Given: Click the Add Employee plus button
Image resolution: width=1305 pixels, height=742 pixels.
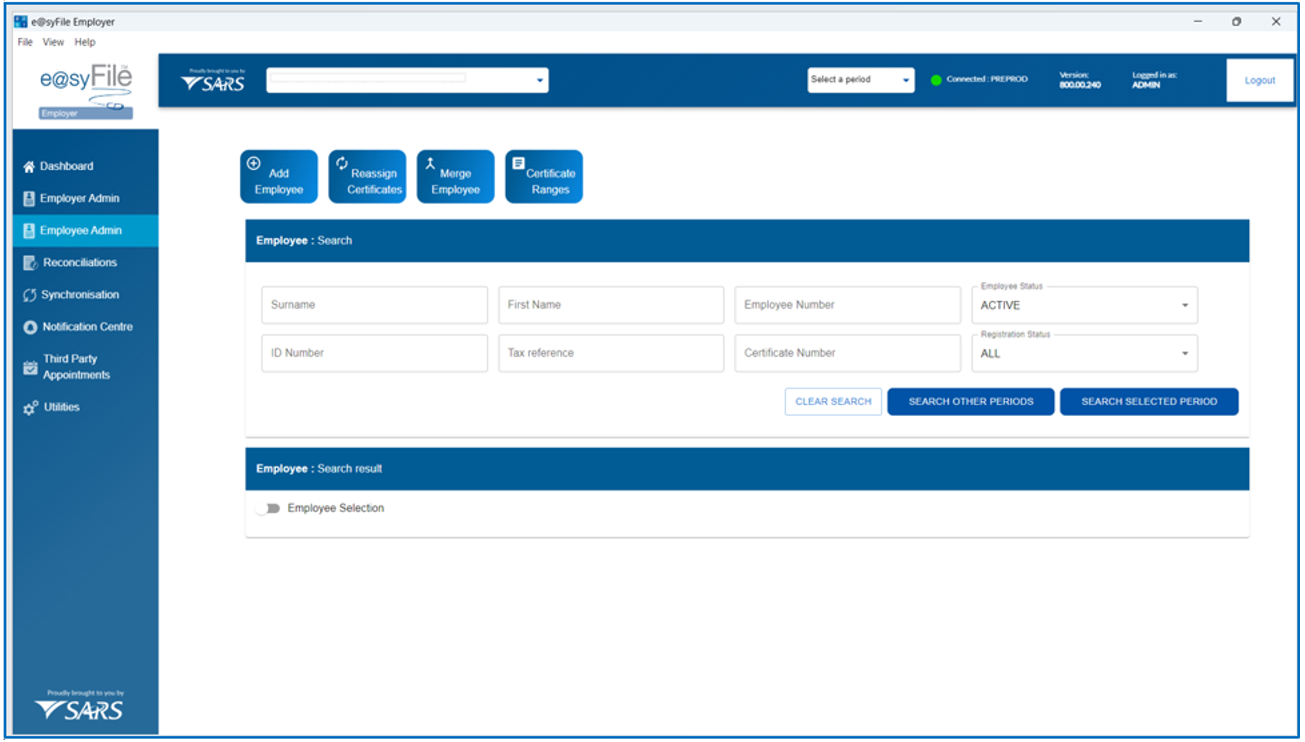Looking at the screenshot, I should tap(278, 177).
